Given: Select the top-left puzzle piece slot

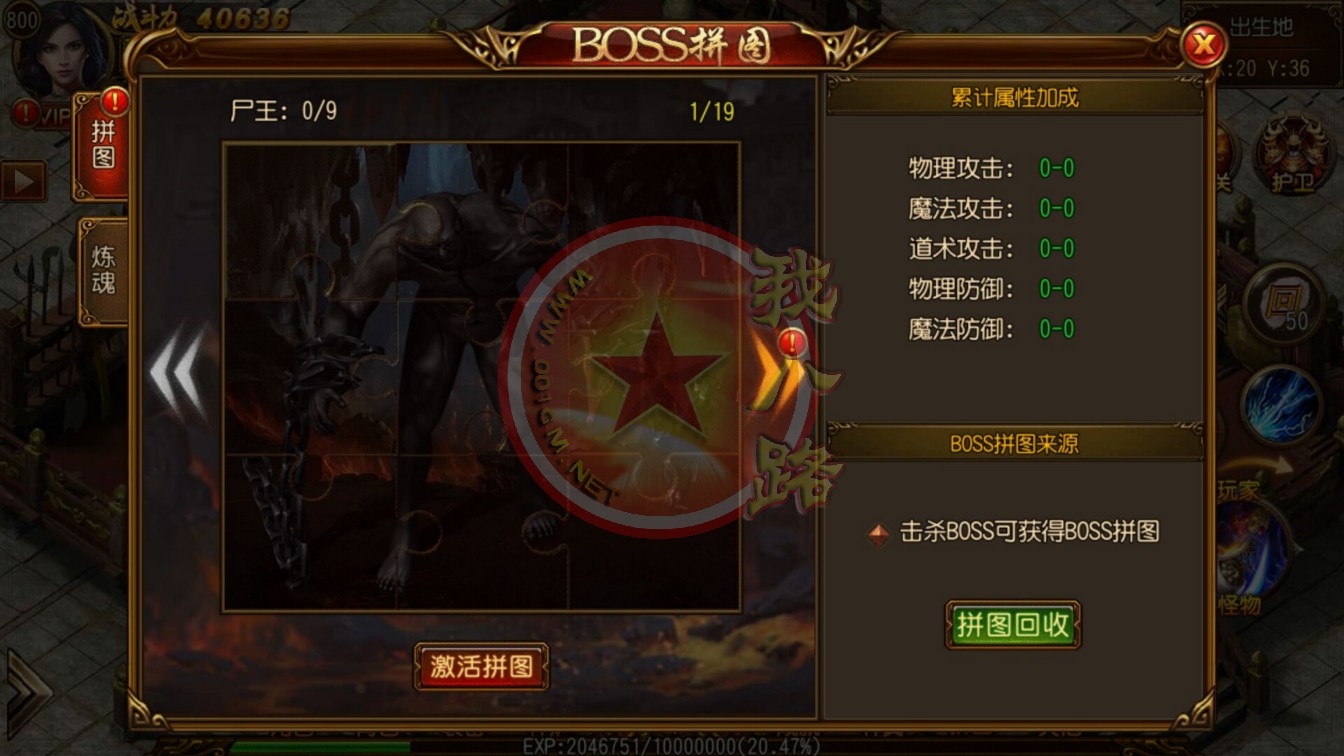Looking at the screenshot, I should [x=310, y=220].
